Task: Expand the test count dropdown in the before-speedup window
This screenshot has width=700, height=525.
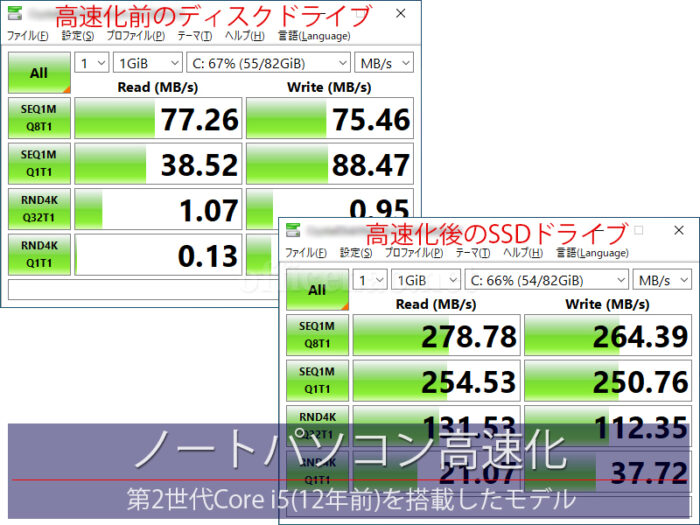Action: click(92, 63)
